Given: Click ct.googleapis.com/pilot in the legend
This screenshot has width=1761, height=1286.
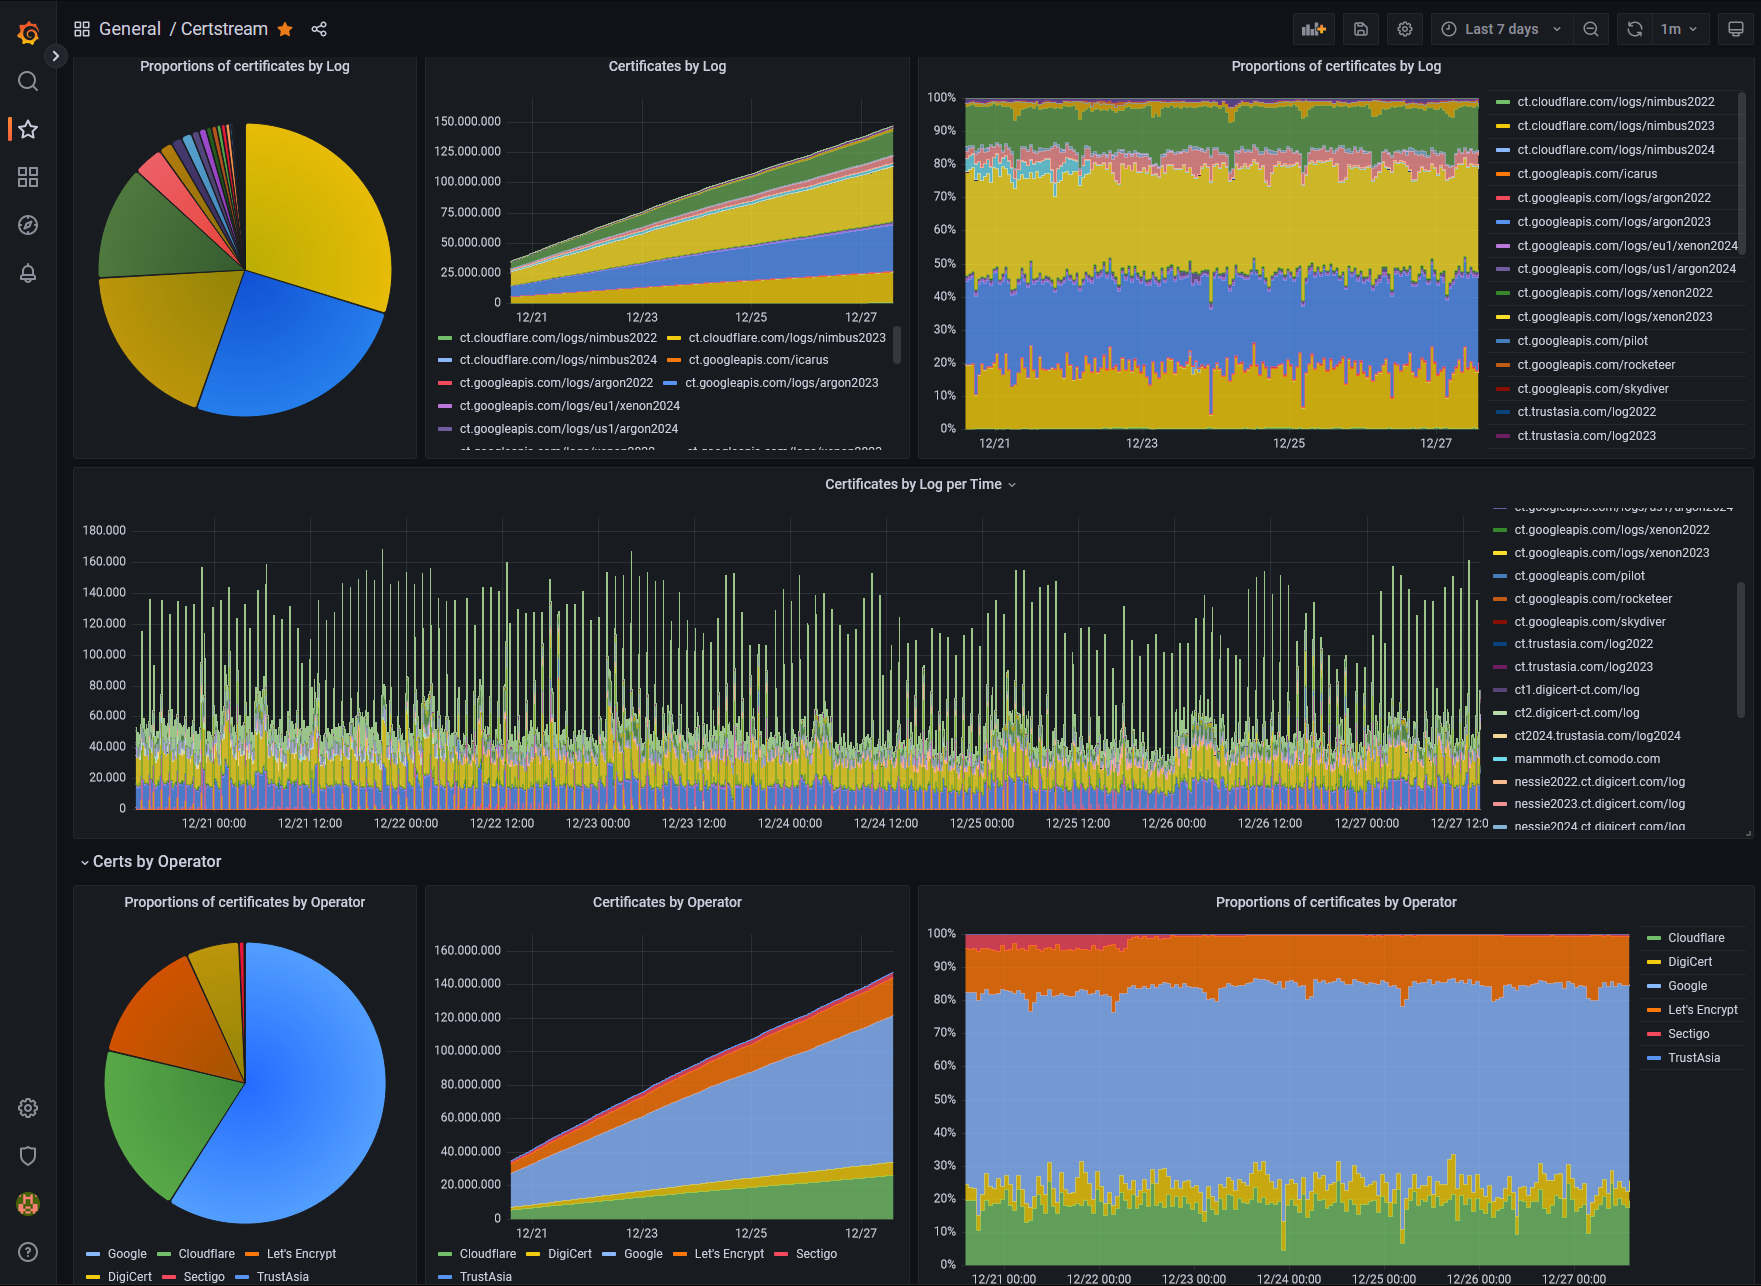Looking at the screenshot, I should pyautogui.click(x=1581, y=341).
